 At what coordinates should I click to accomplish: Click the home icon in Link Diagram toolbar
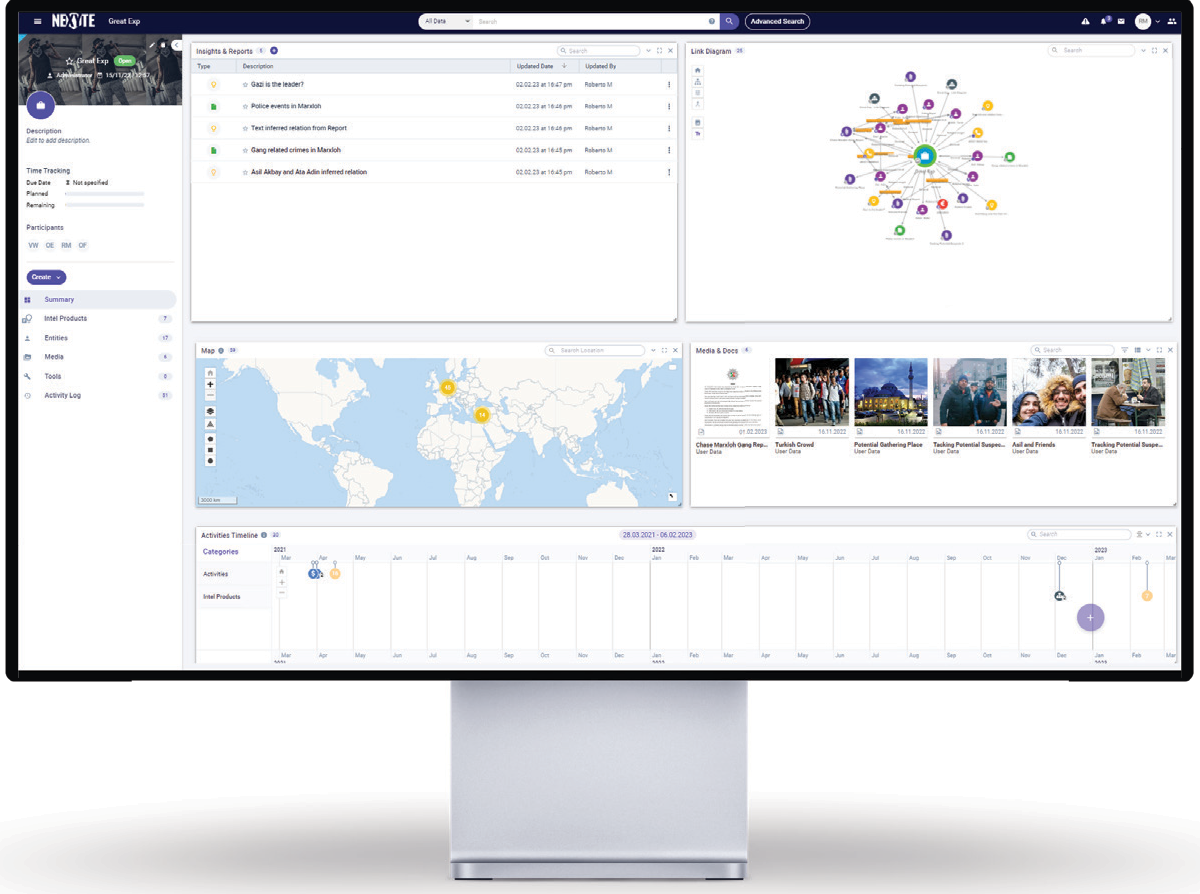(698, 70)
